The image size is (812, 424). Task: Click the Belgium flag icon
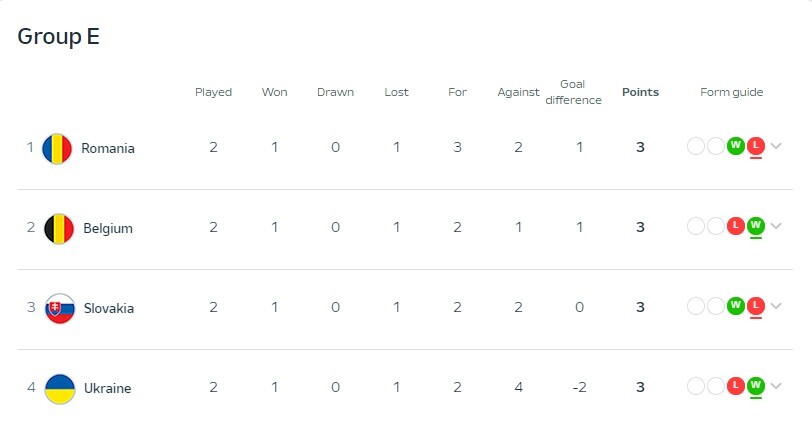tap(59, 228)
